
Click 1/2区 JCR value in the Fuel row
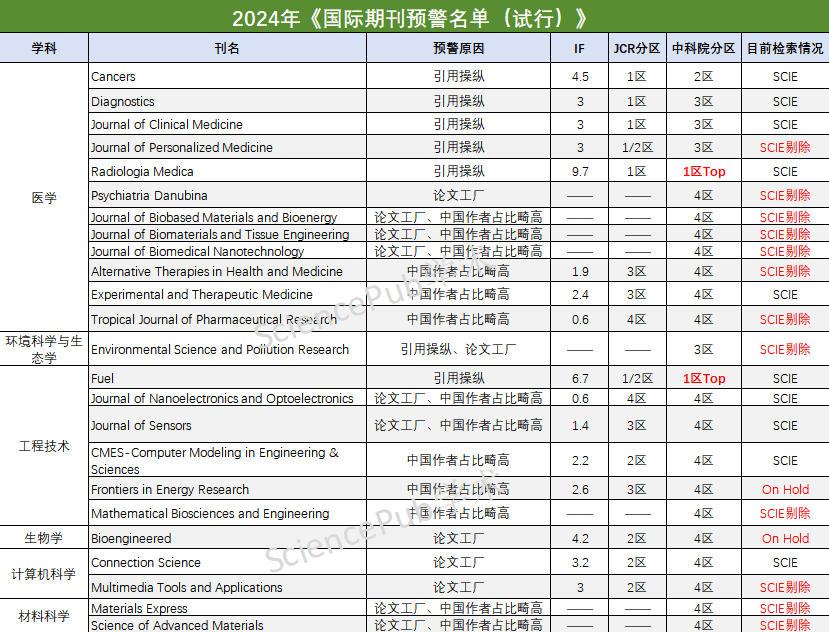637,379
